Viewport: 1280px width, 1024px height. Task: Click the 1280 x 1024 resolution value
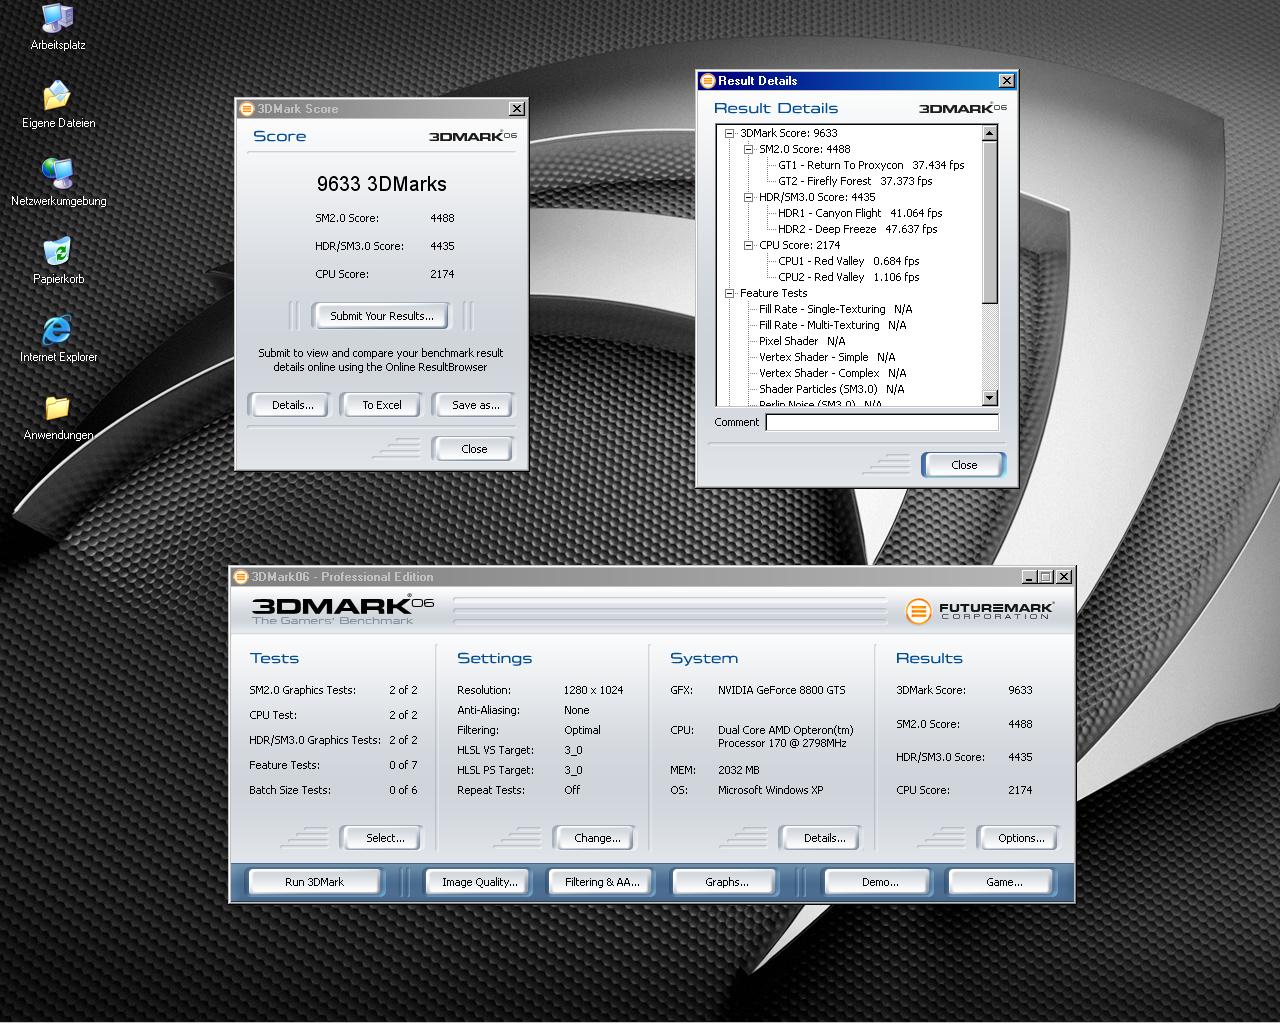(593, 690)
